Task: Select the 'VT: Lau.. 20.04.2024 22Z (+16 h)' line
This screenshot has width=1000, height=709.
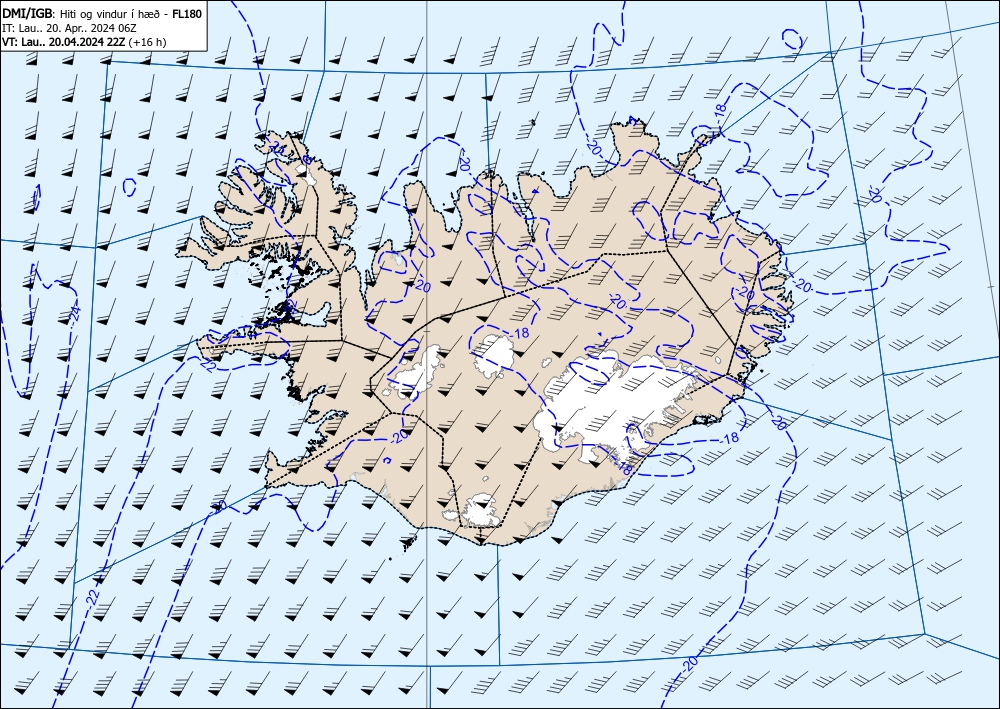Action: [x=84, y=42]
